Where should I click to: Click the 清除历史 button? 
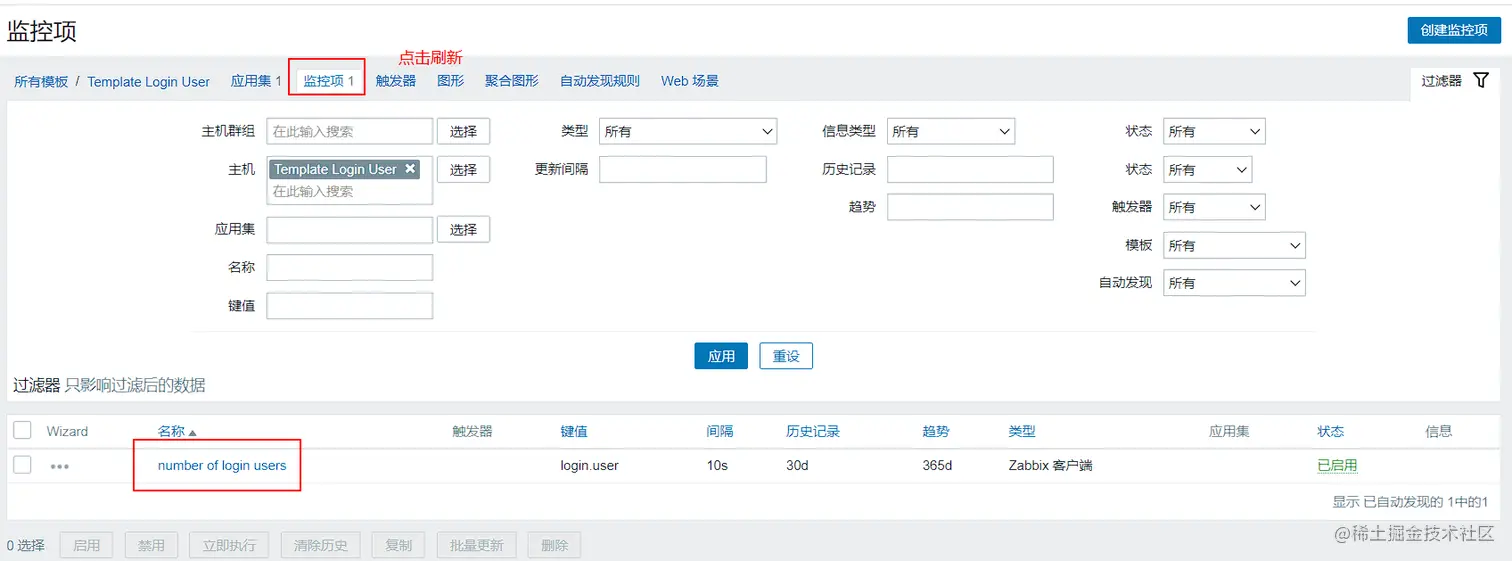320,545
